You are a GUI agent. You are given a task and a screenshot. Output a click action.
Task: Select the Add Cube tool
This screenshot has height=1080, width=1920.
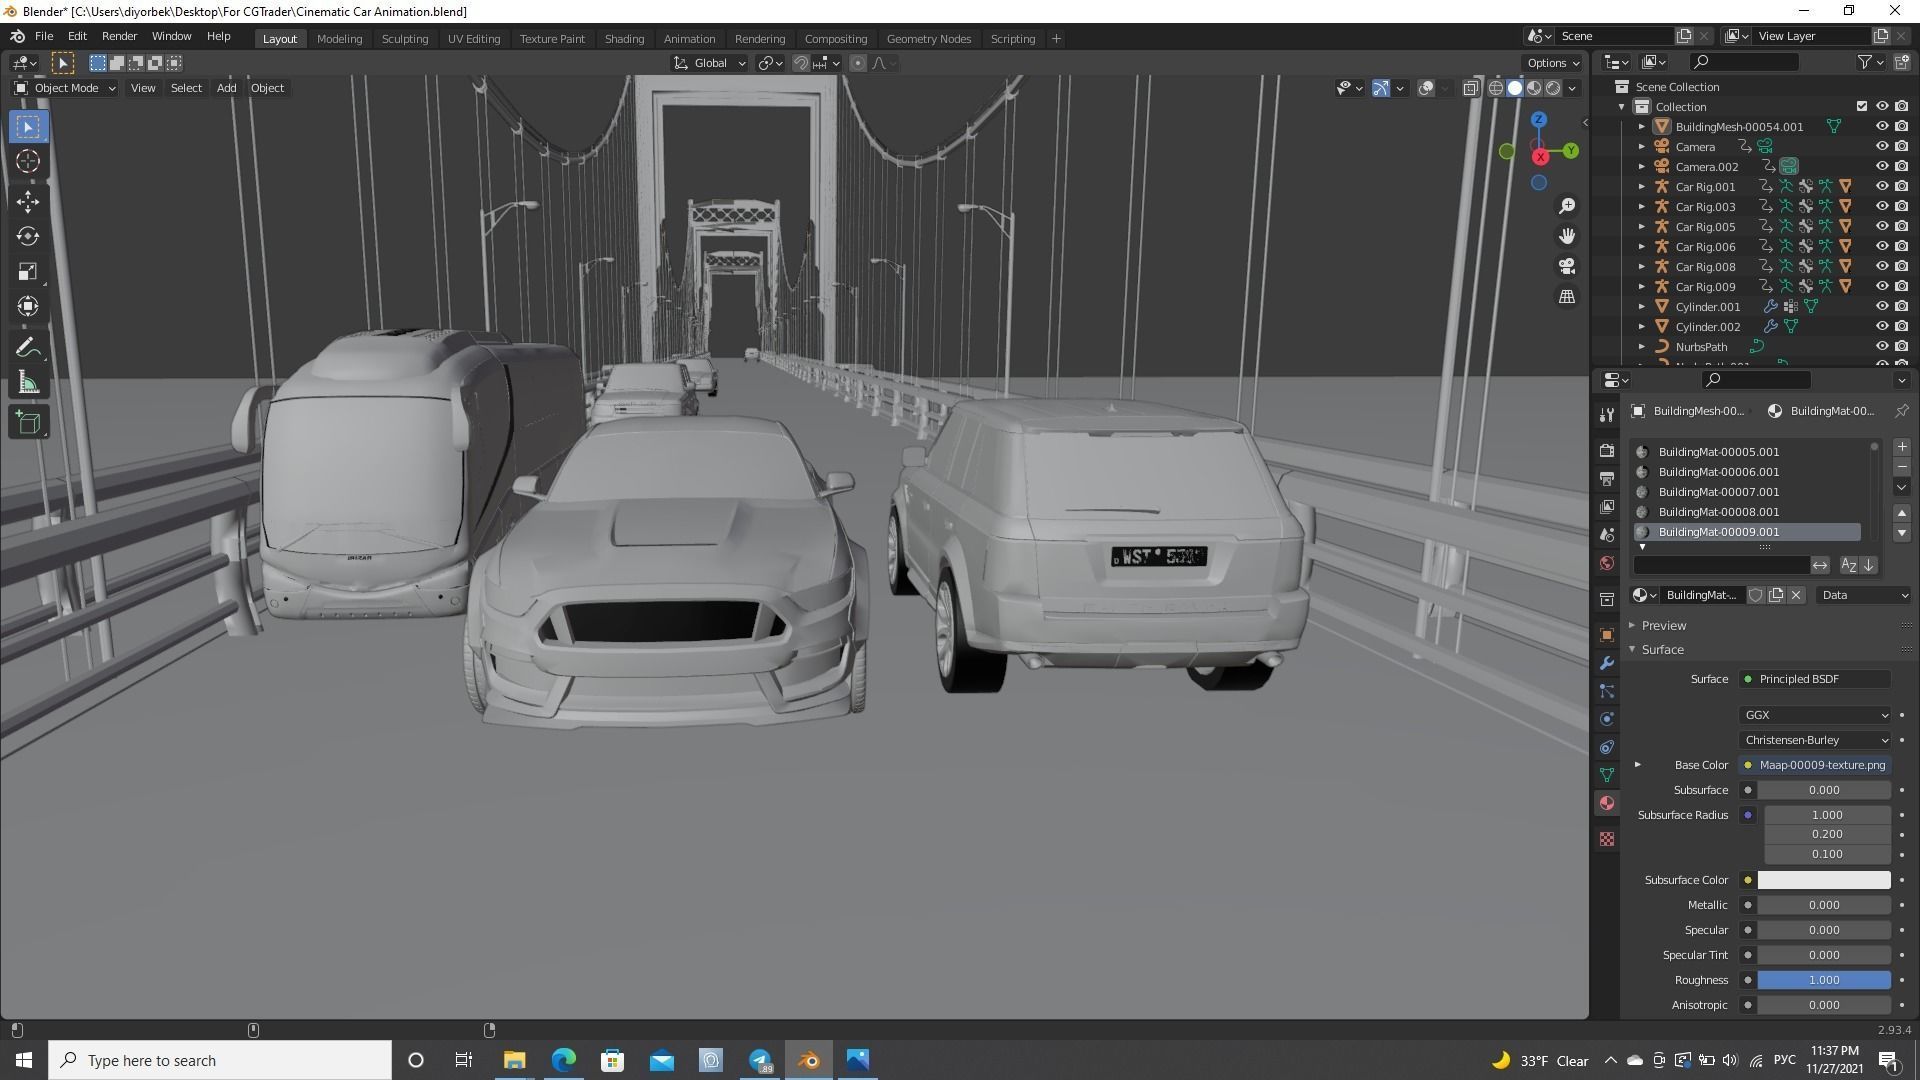tap(28, 423)
